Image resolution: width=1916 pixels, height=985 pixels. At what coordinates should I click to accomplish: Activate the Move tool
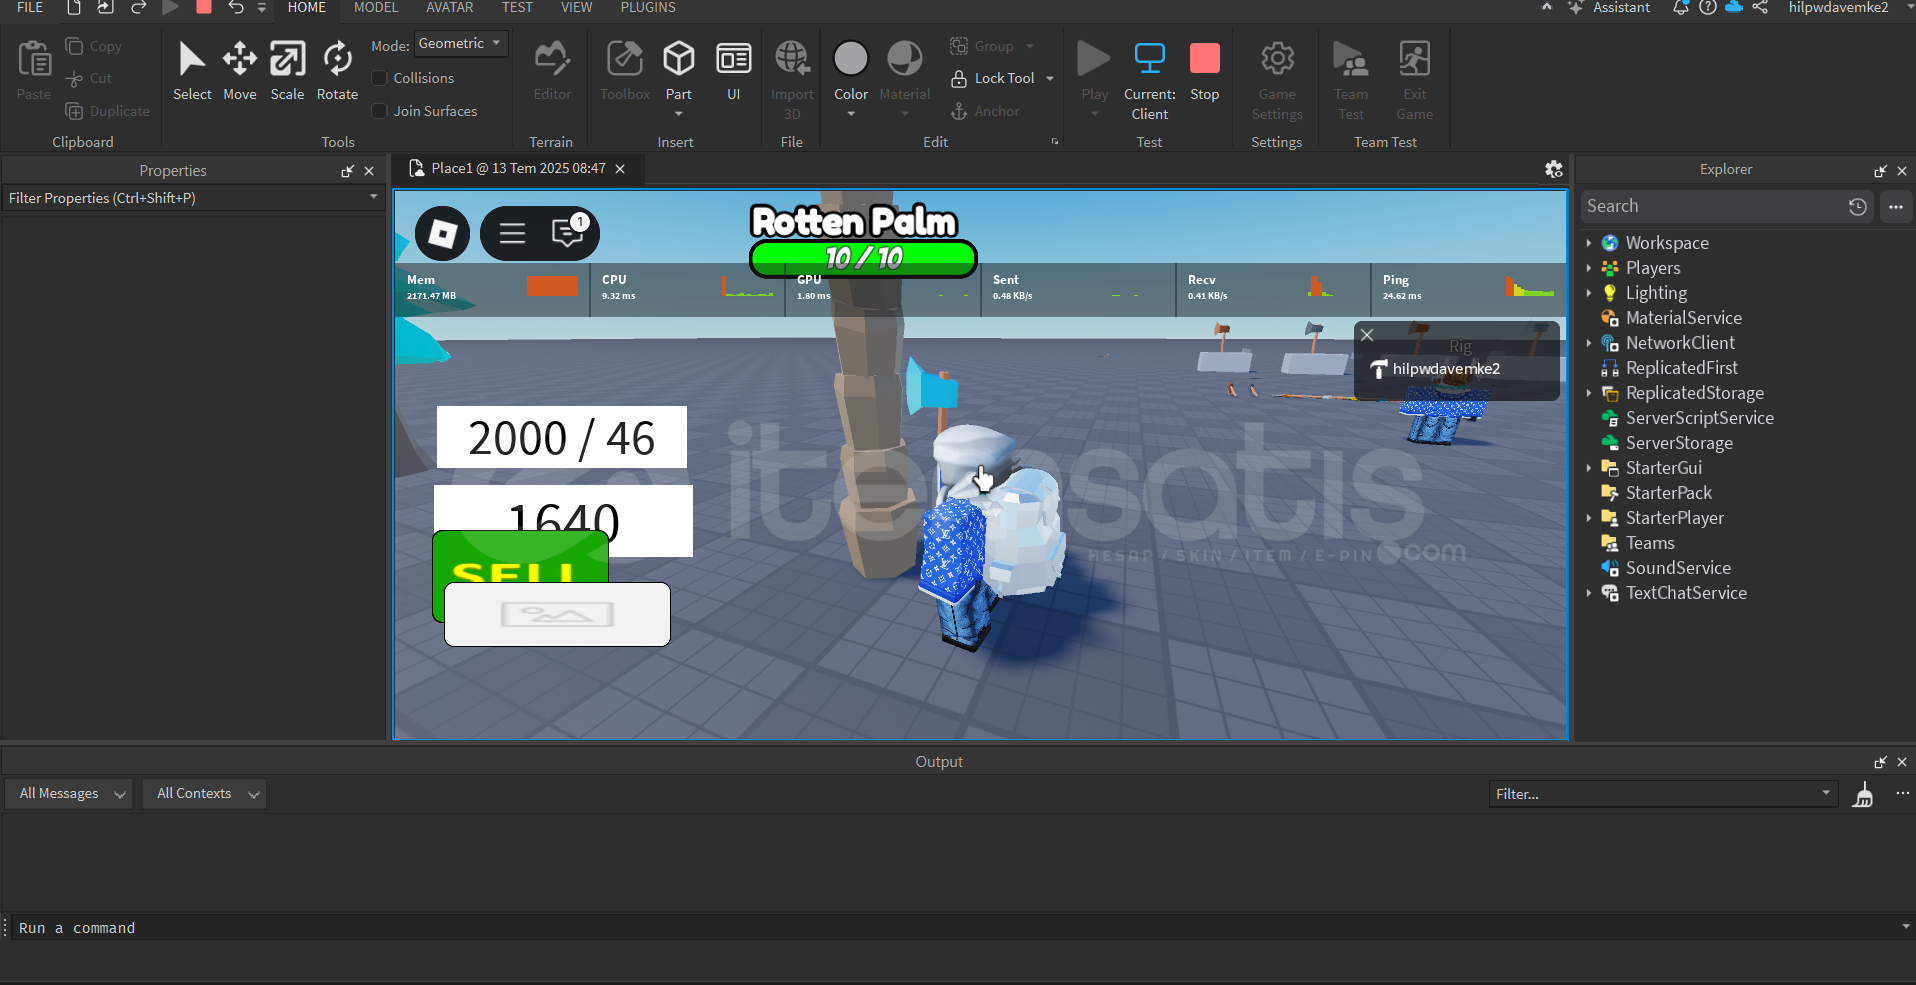tap(240, 70)
